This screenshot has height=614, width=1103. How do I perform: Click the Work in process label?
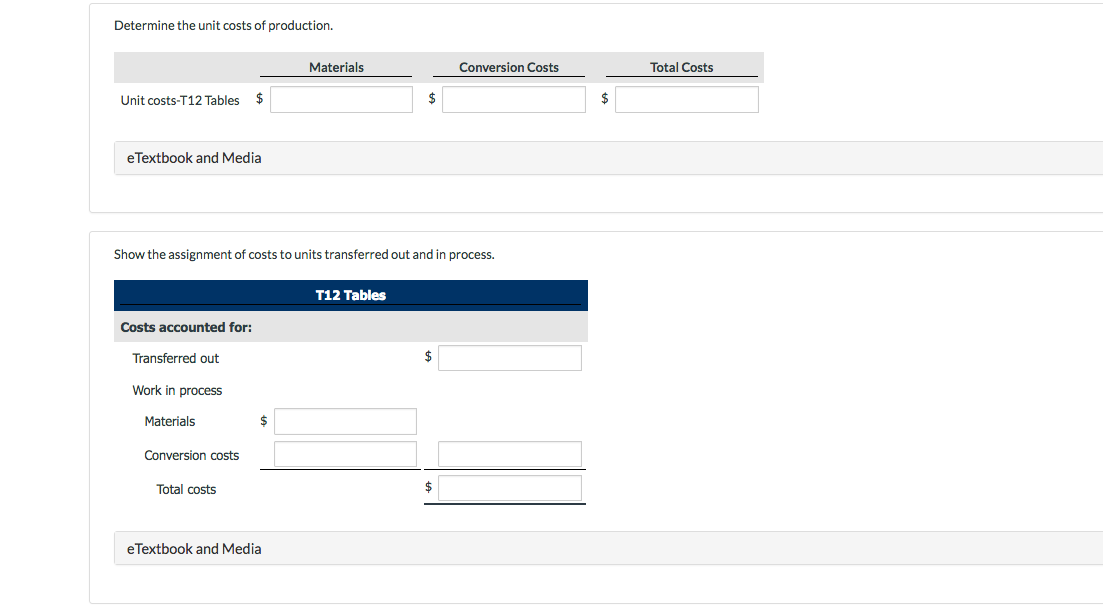[177, 390]
